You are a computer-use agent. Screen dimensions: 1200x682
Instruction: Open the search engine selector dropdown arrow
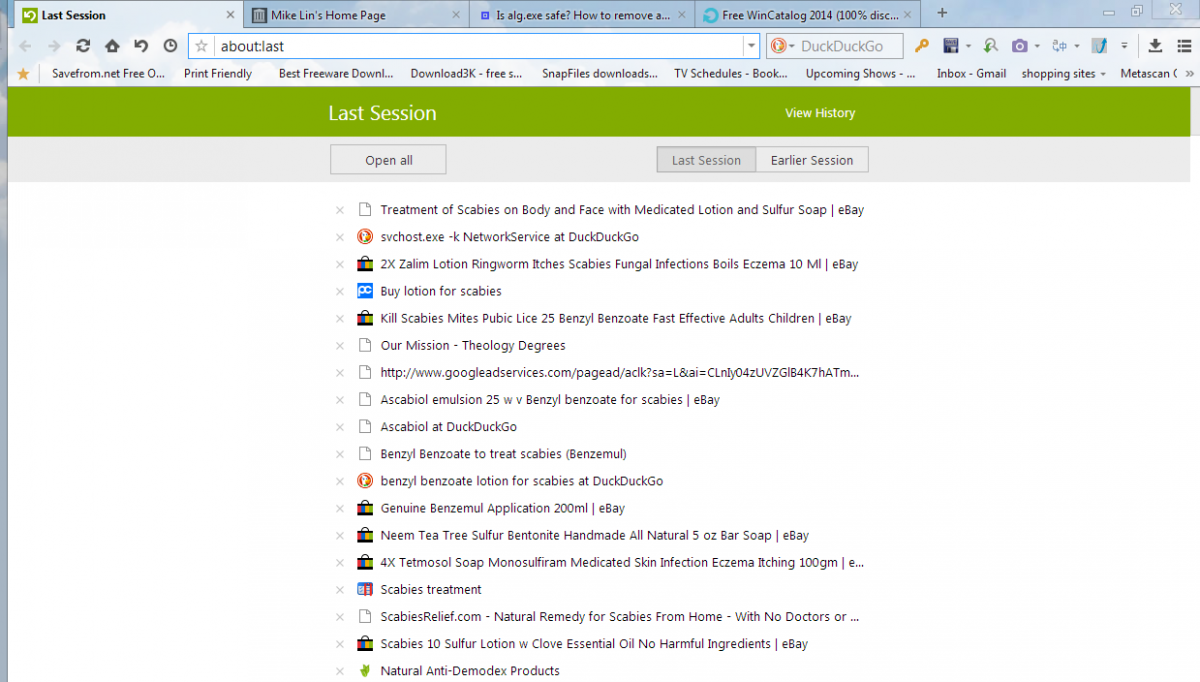point(792,46)
